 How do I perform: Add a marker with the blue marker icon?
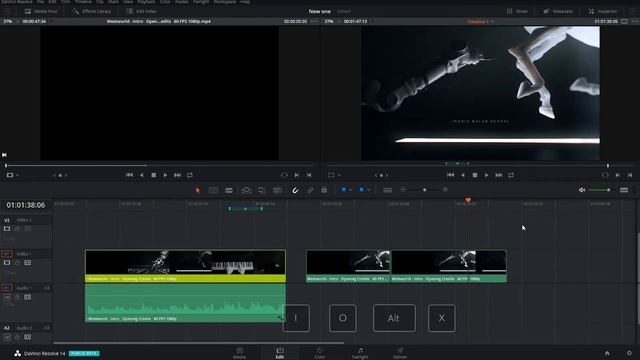362,190
